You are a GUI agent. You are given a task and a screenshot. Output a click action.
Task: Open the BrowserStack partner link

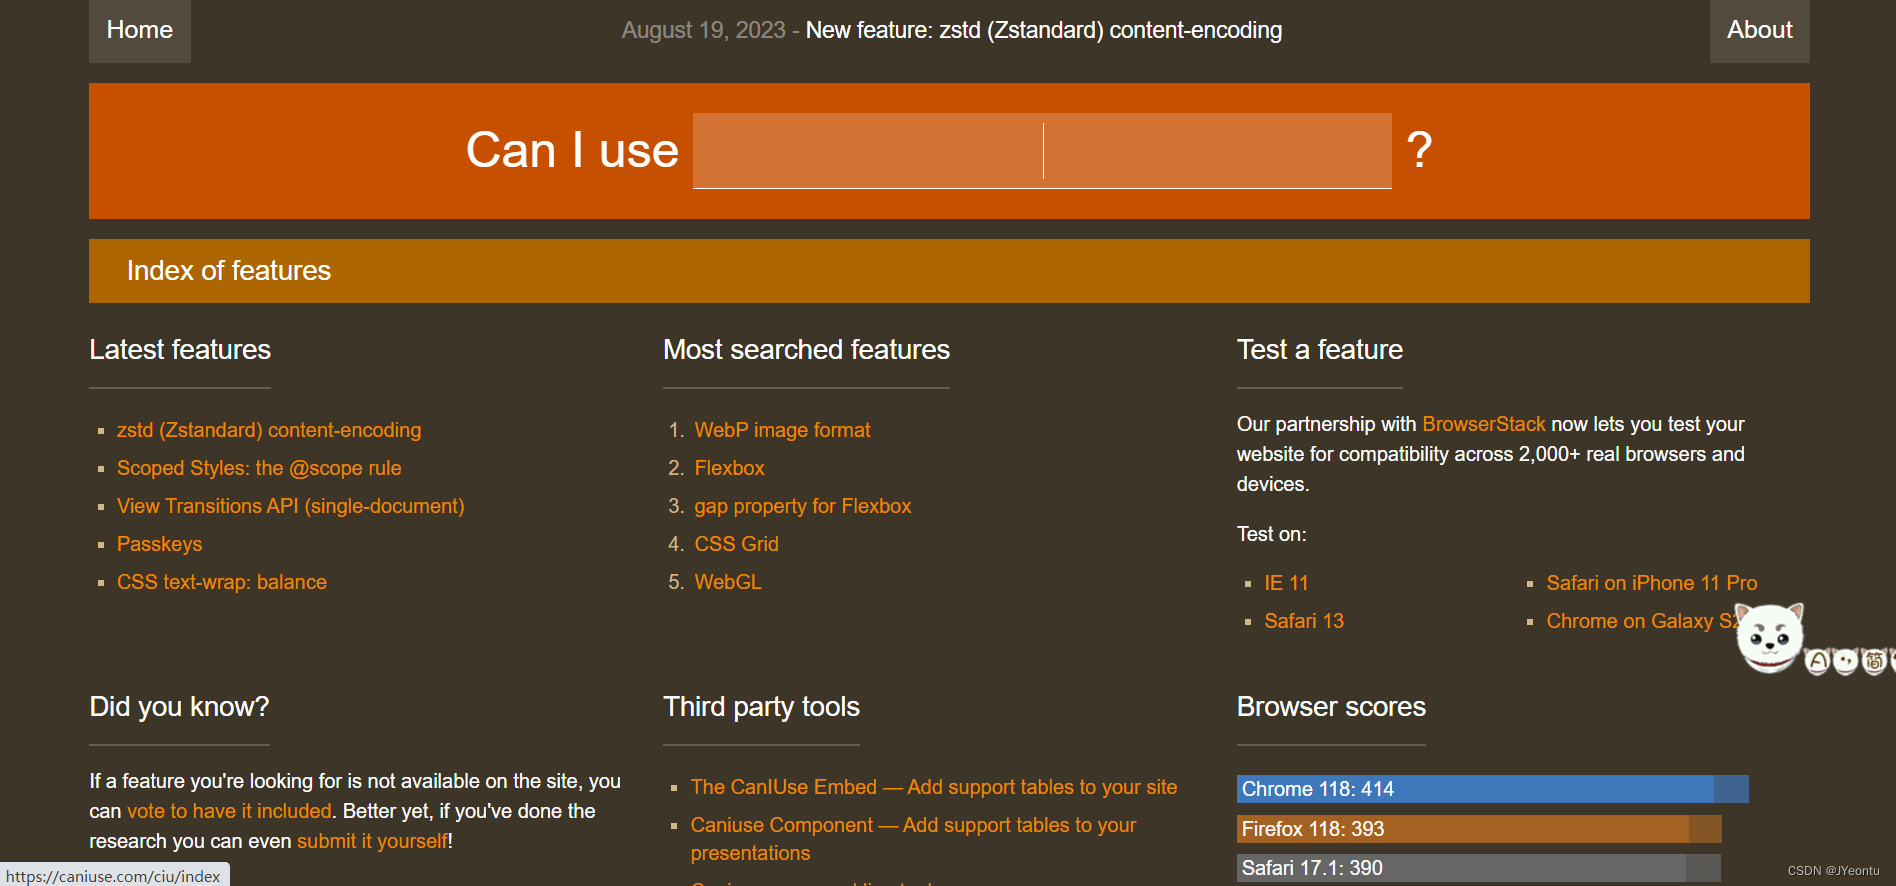1483,424
